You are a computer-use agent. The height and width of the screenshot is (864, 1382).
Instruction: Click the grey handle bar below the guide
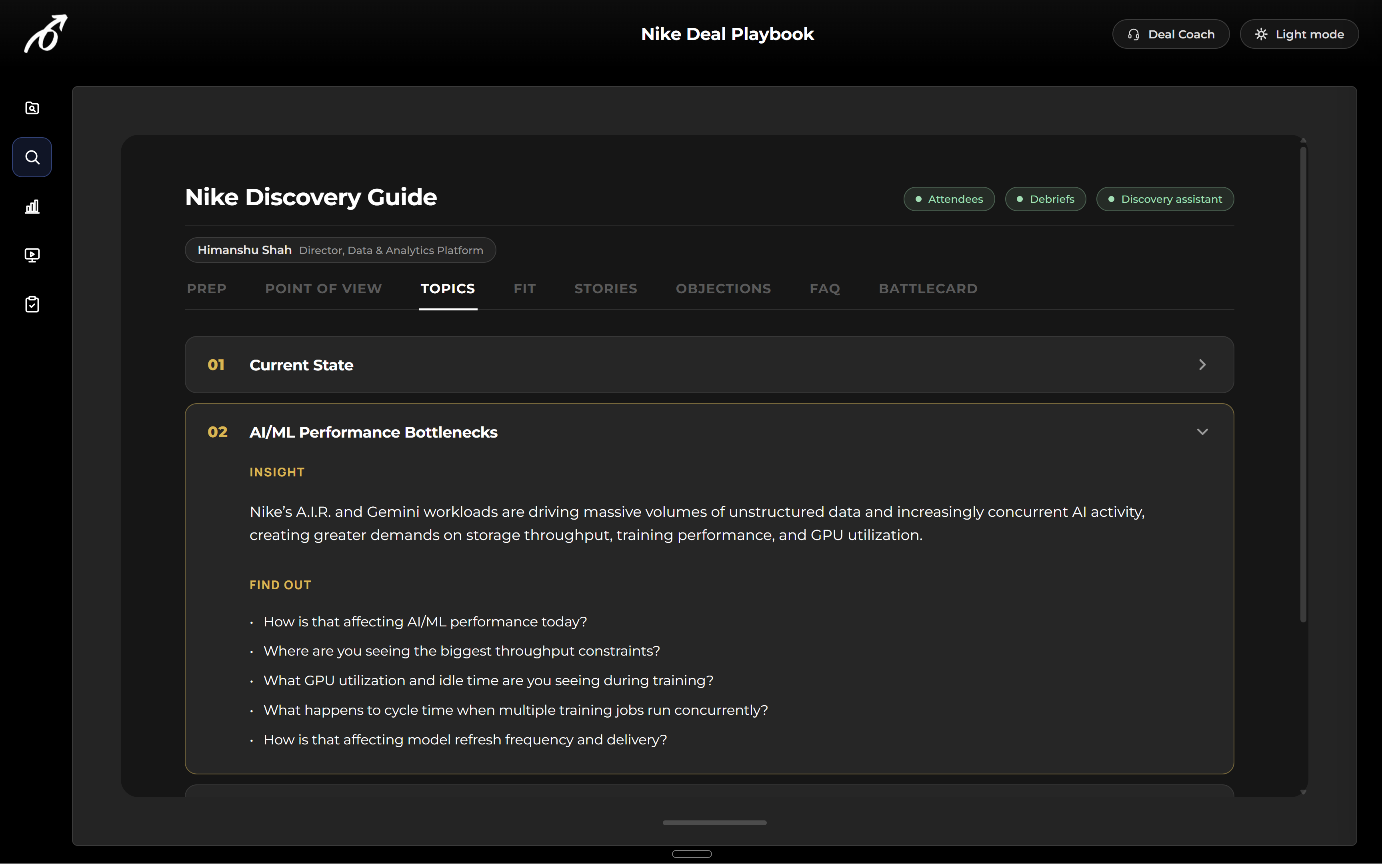[x=715, y=823]
